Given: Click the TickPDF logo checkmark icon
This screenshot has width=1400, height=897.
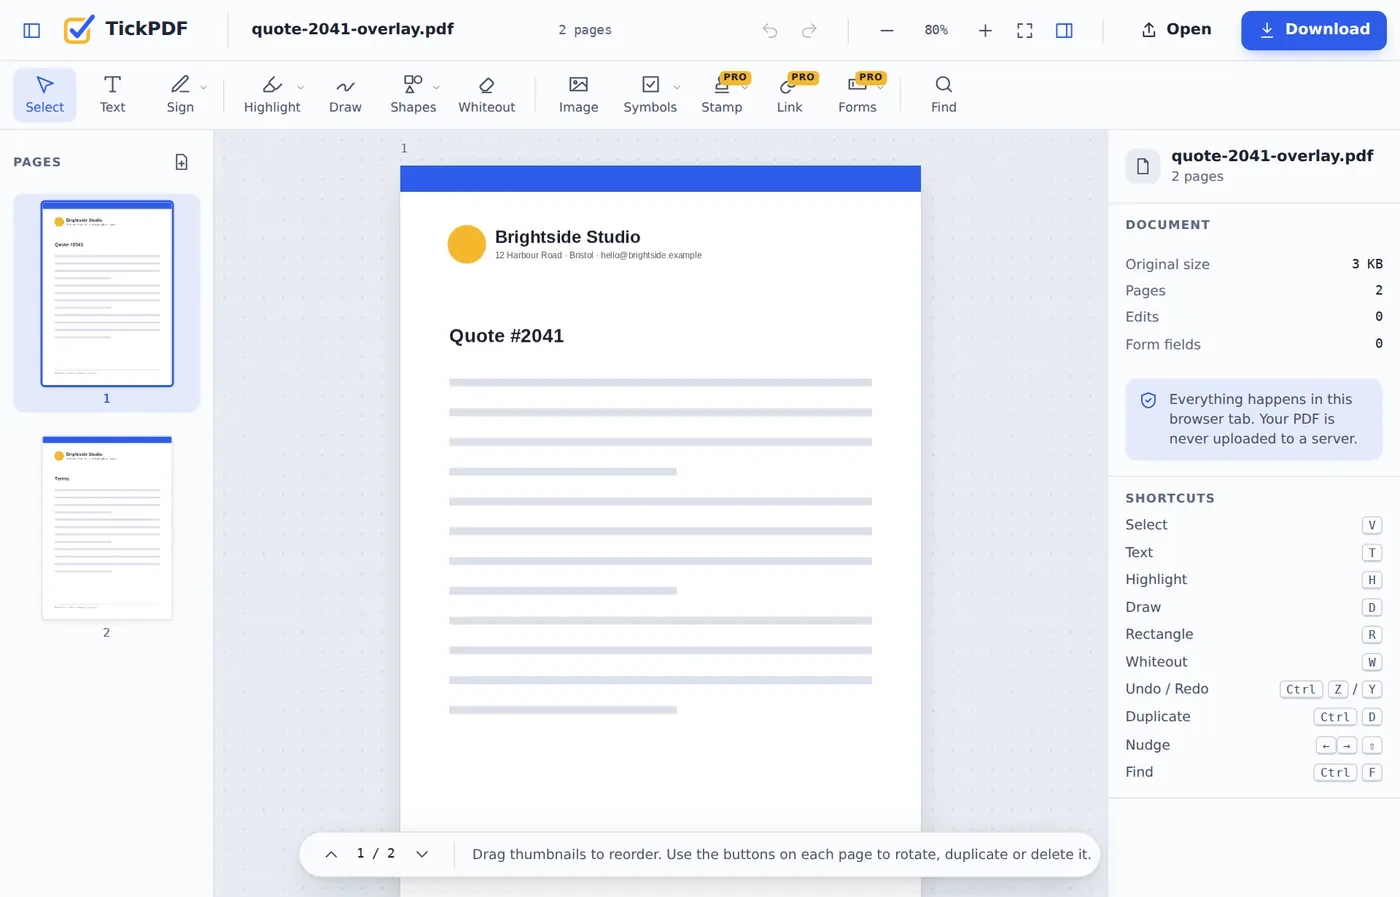Looking at the screenshot, I should click(78, 29).
